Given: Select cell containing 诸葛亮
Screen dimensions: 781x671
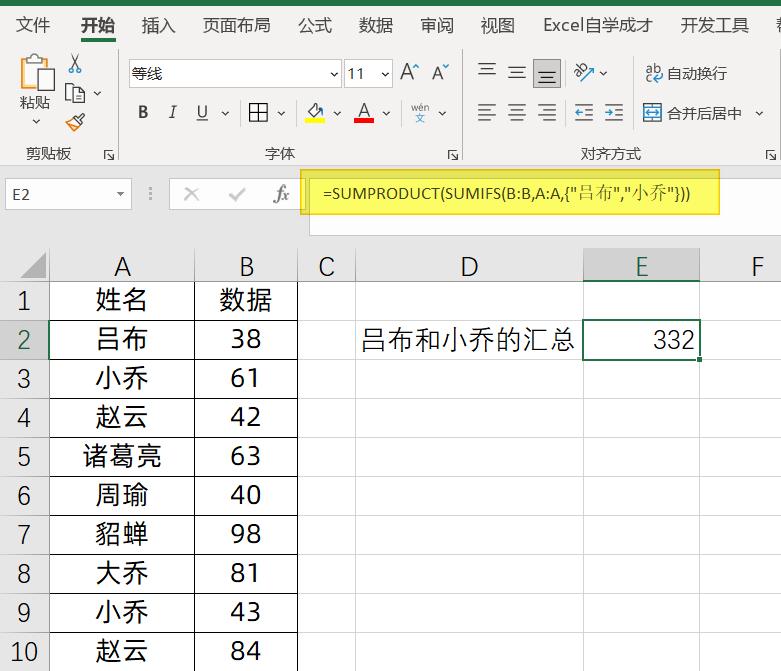Looking at the screenshot, I should pos(122,457).
